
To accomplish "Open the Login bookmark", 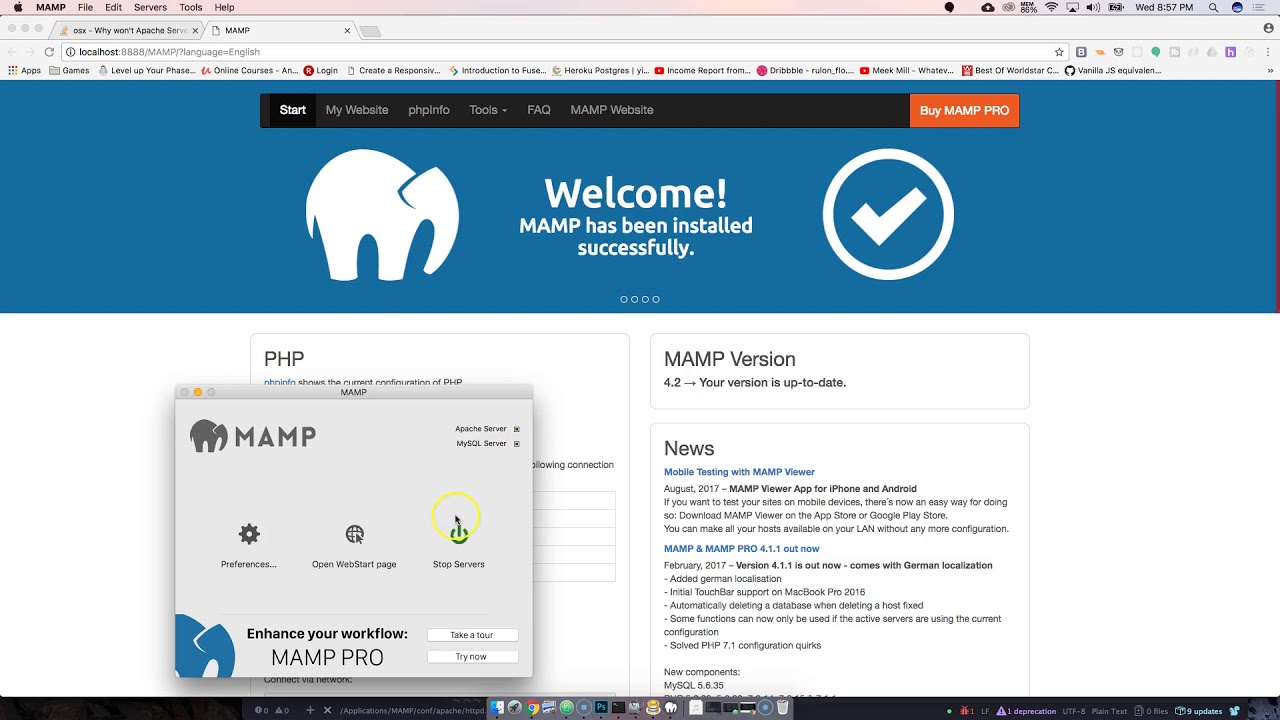I will pyautogui.click(x=320, y=71).
